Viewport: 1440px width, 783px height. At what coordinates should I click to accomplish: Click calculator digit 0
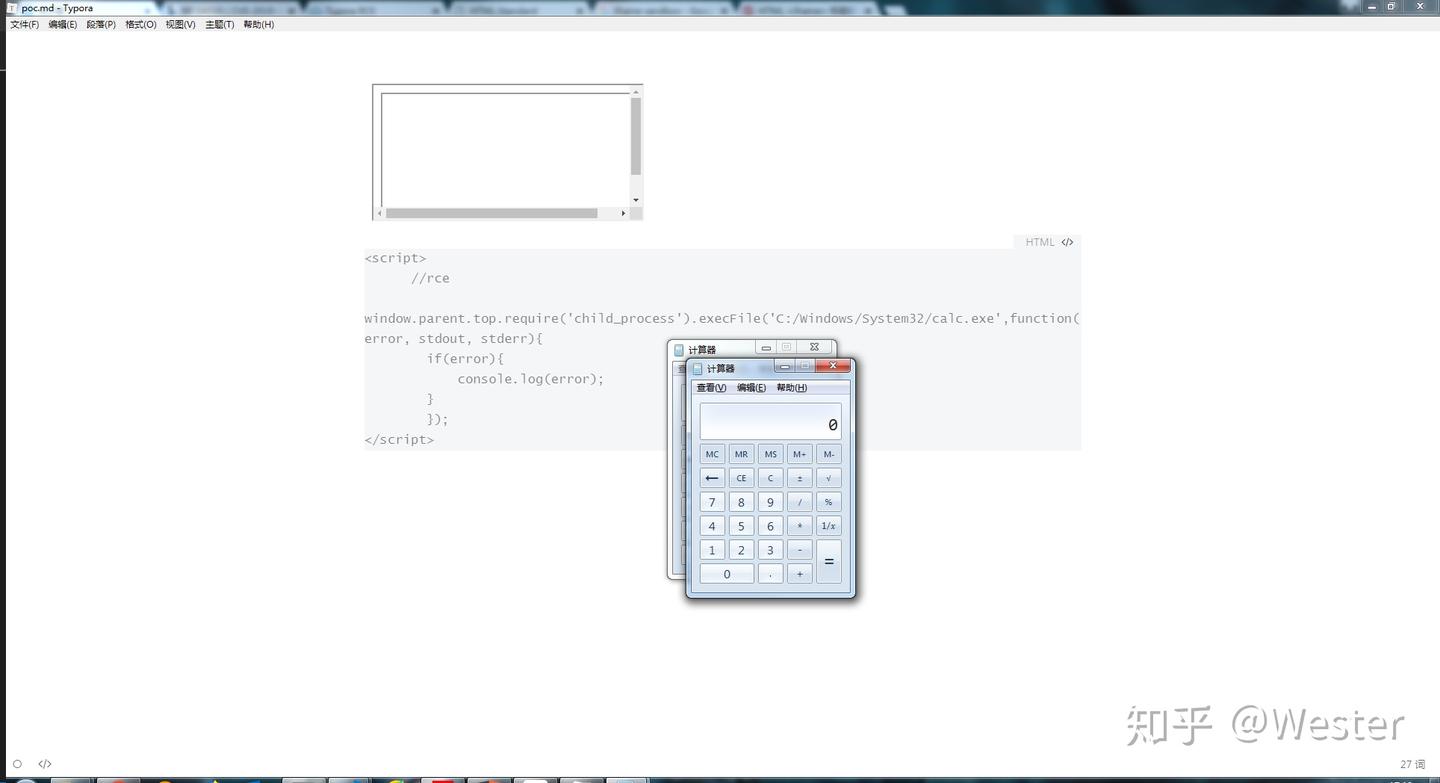[727, 574]
